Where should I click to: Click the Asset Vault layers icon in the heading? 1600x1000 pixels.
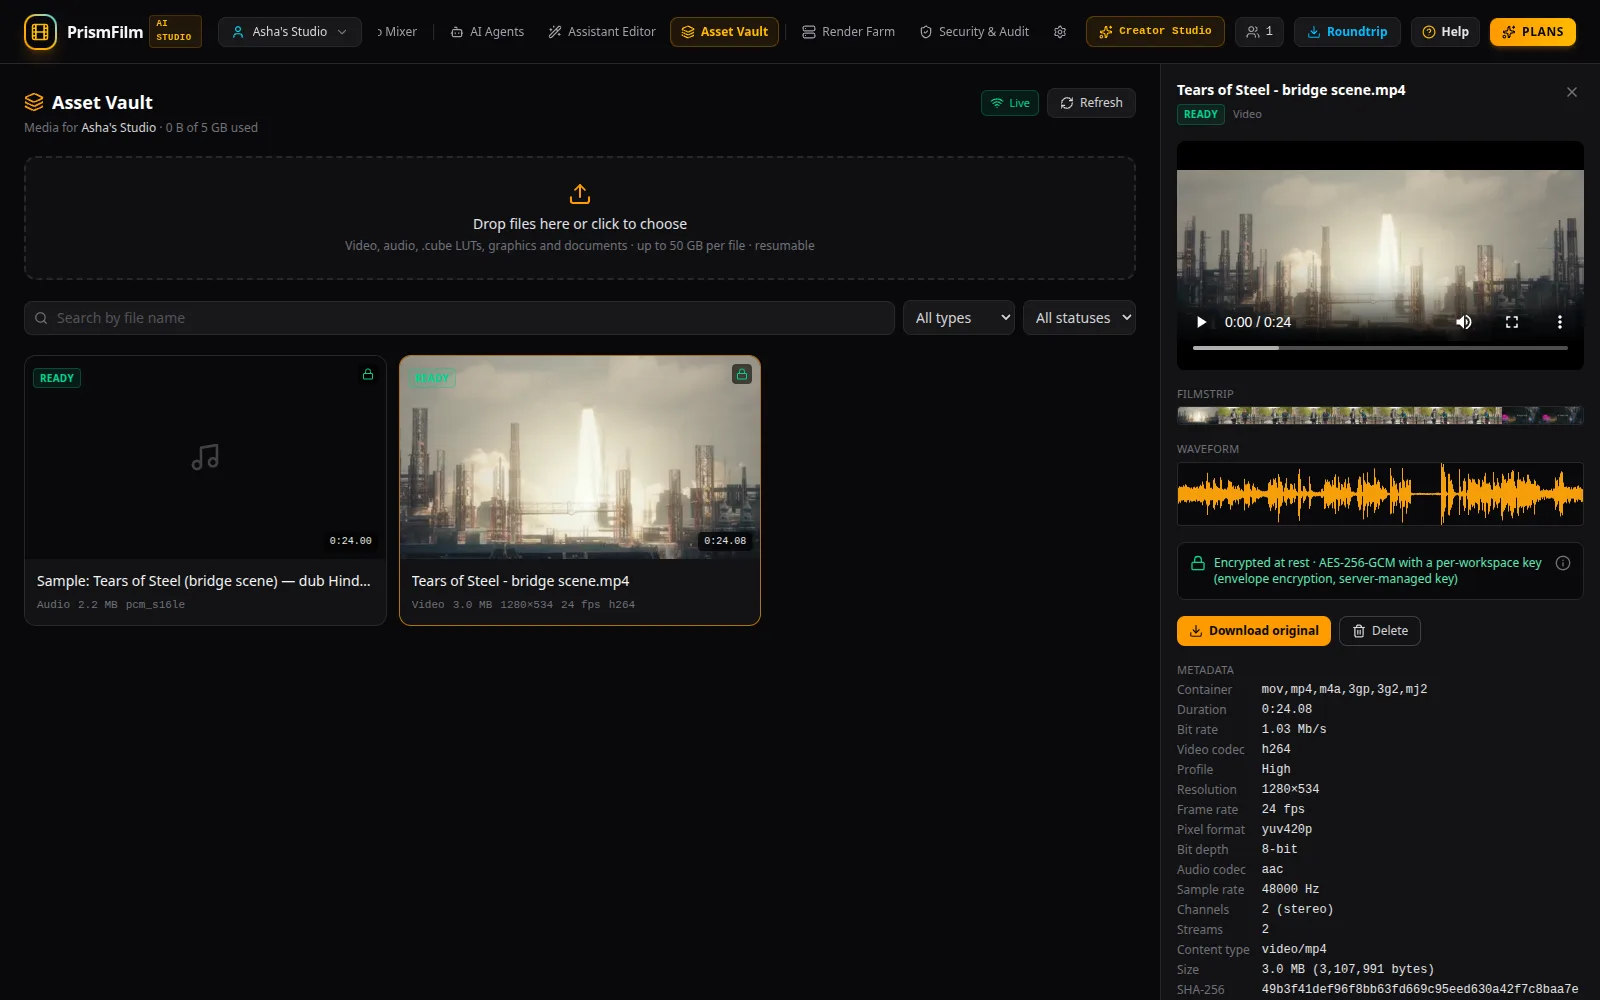pos(34,102)
